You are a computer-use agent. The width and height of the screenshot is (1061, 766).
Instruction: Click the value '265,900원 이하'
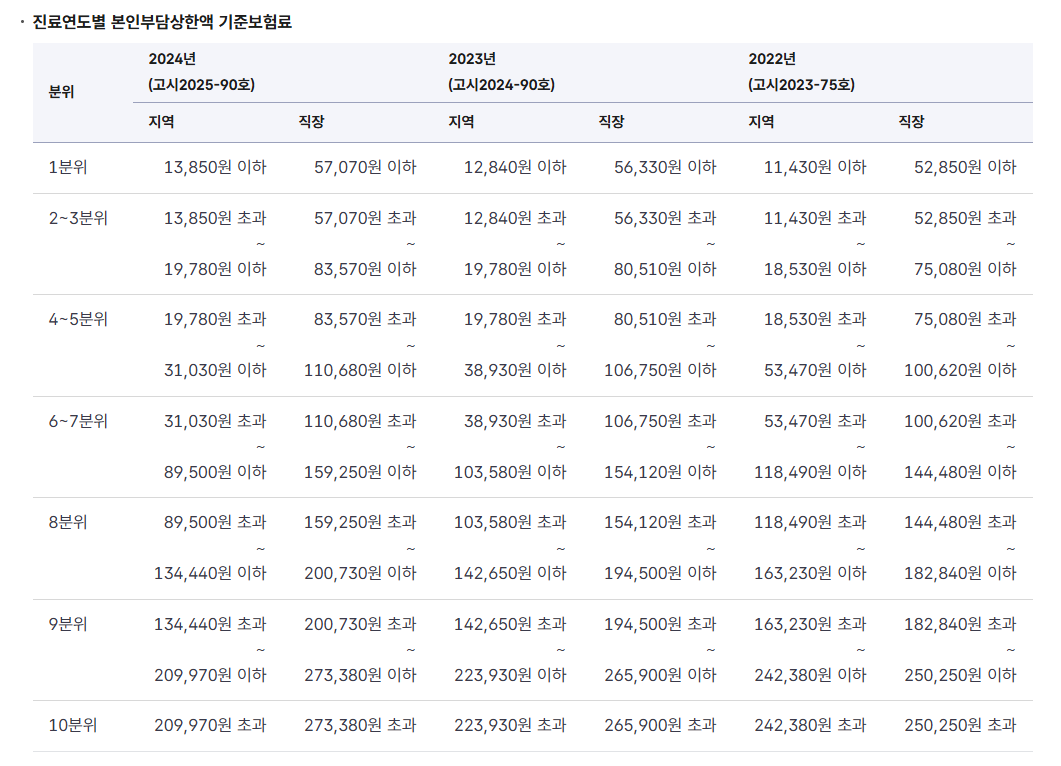pyautogui.click(x=660, y=675)
